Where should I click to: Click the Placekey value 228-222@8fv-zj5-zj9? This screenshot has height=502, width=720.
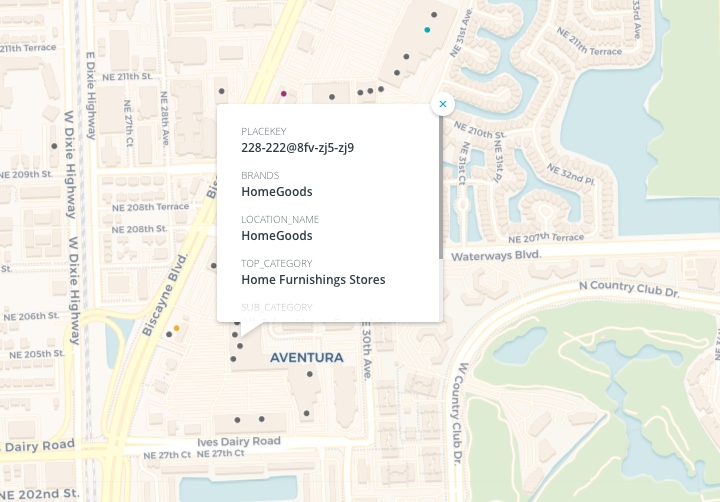pos(298,148)
